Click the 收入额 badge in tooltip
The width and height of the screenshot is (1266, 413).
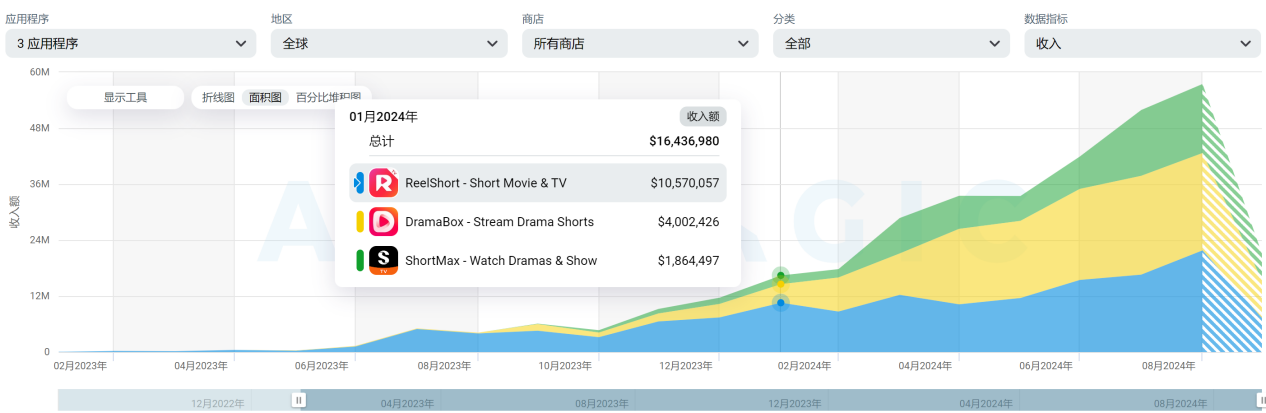pyautogui.click(x=703, y=116)
